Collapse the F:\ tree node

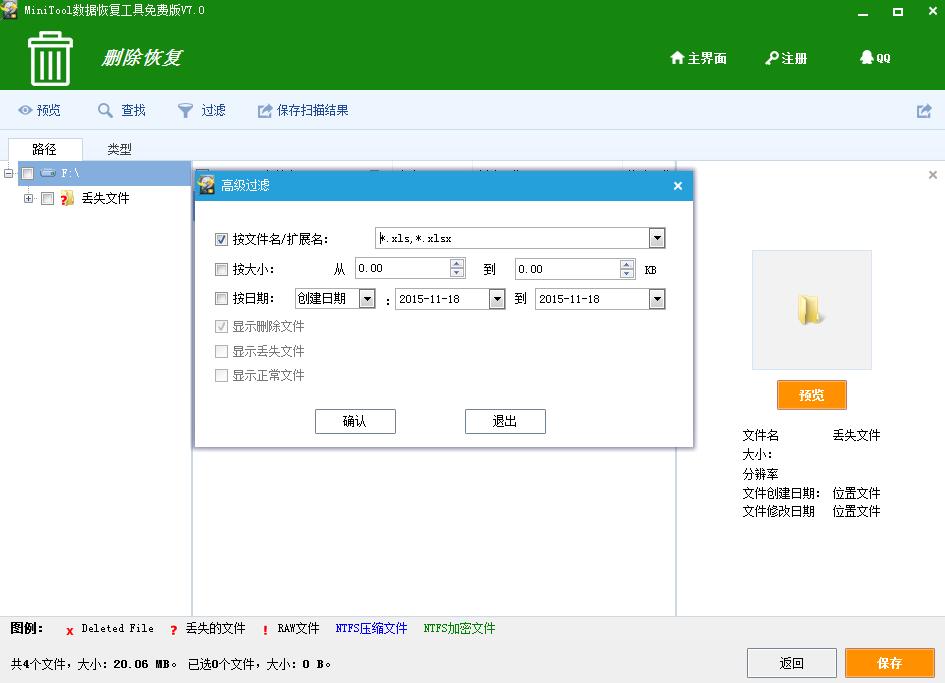(x=8, y=174)
